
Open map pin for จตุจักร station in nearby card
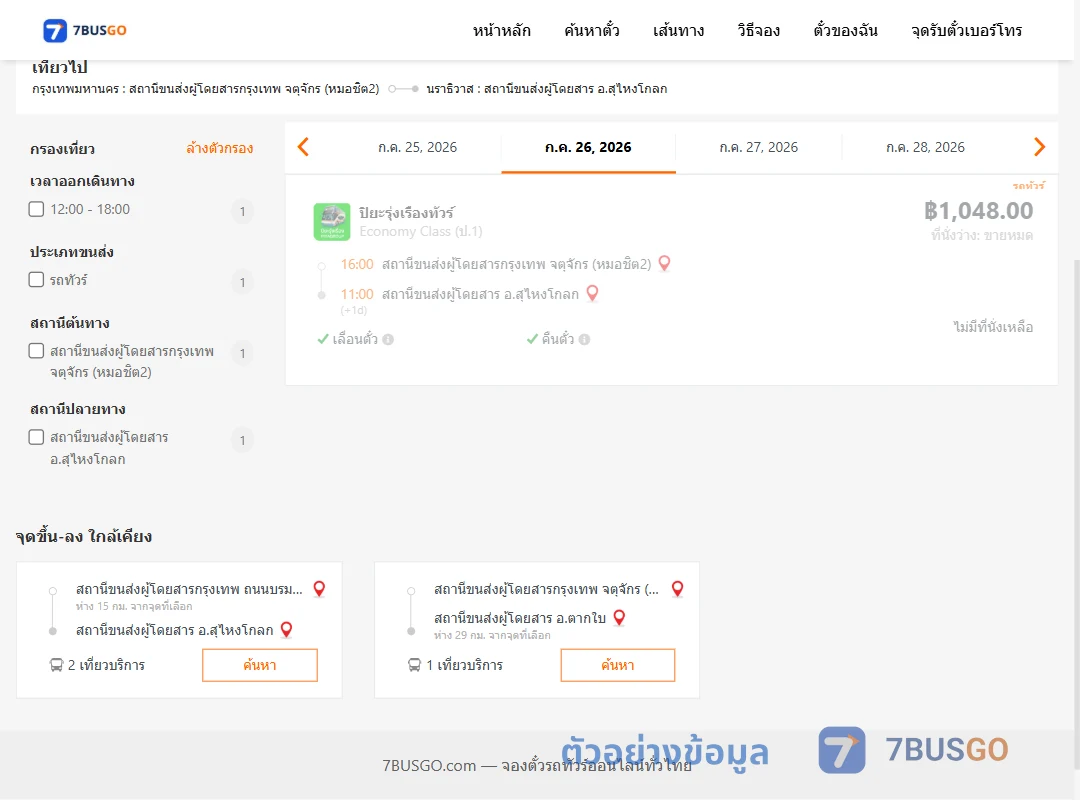click(x=678, y=589)
